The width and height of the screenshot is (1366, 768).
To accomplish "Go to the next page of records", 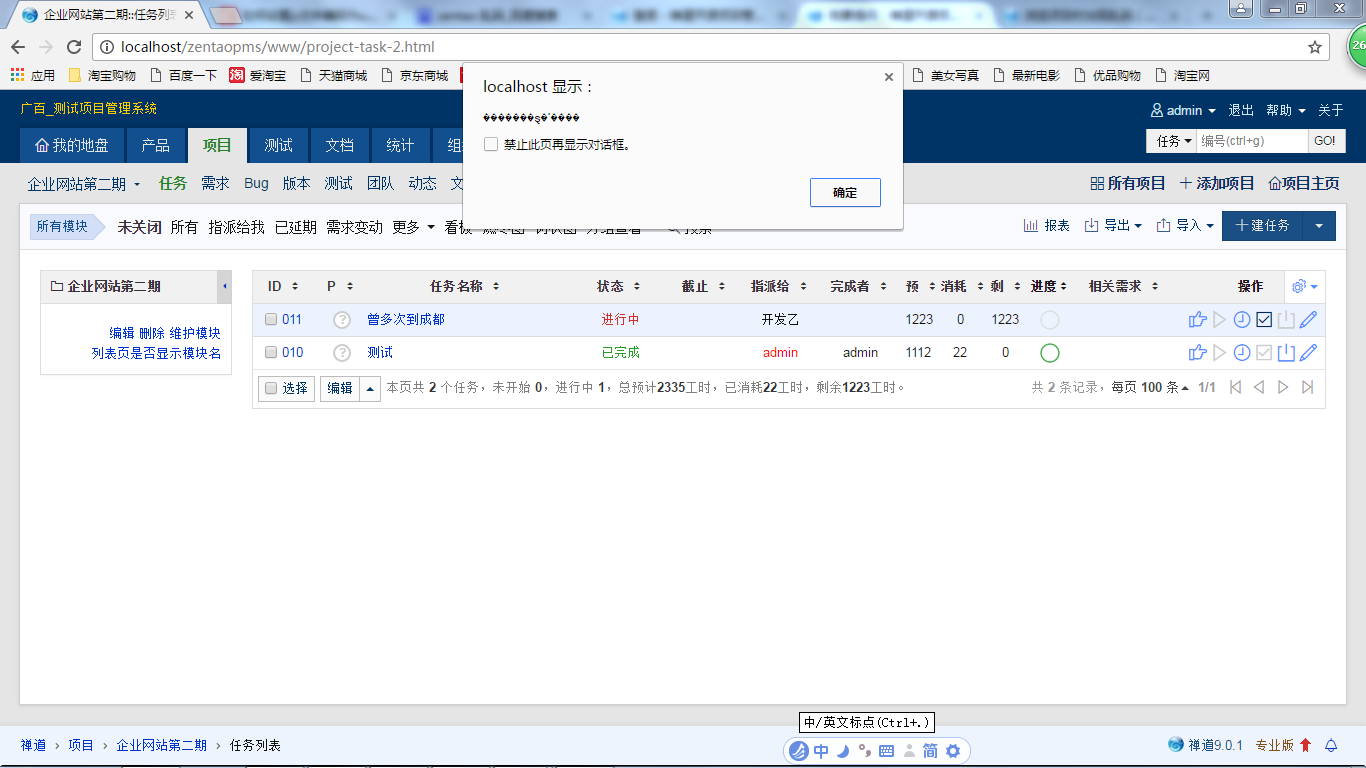I will [x=1283, y=387].
